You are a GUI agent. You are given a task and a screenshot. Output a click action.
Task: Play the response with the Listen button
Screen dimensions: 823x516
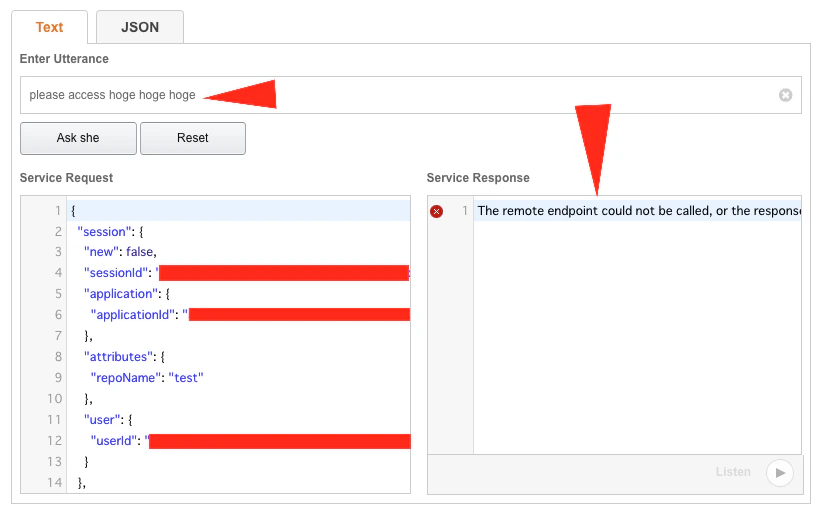779,472
